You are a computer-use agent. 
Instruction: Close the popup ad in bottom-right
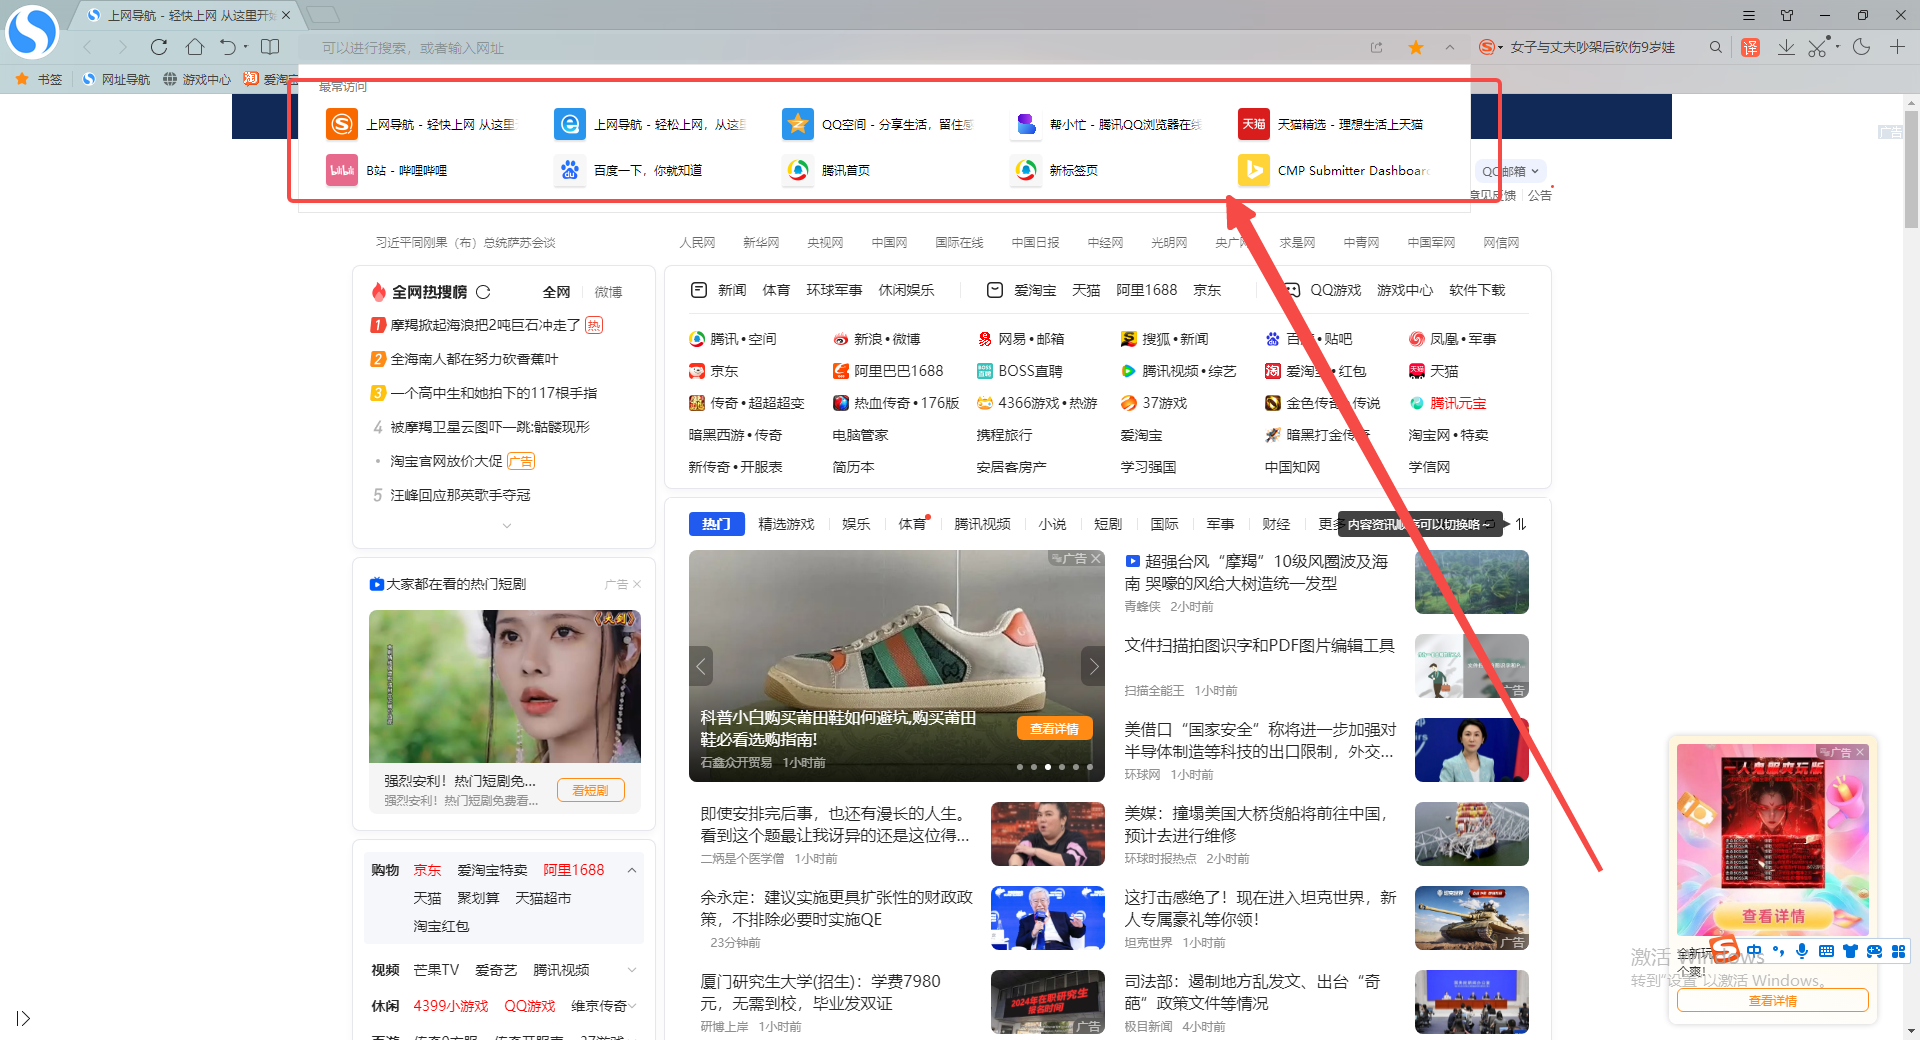point(1860,752)
